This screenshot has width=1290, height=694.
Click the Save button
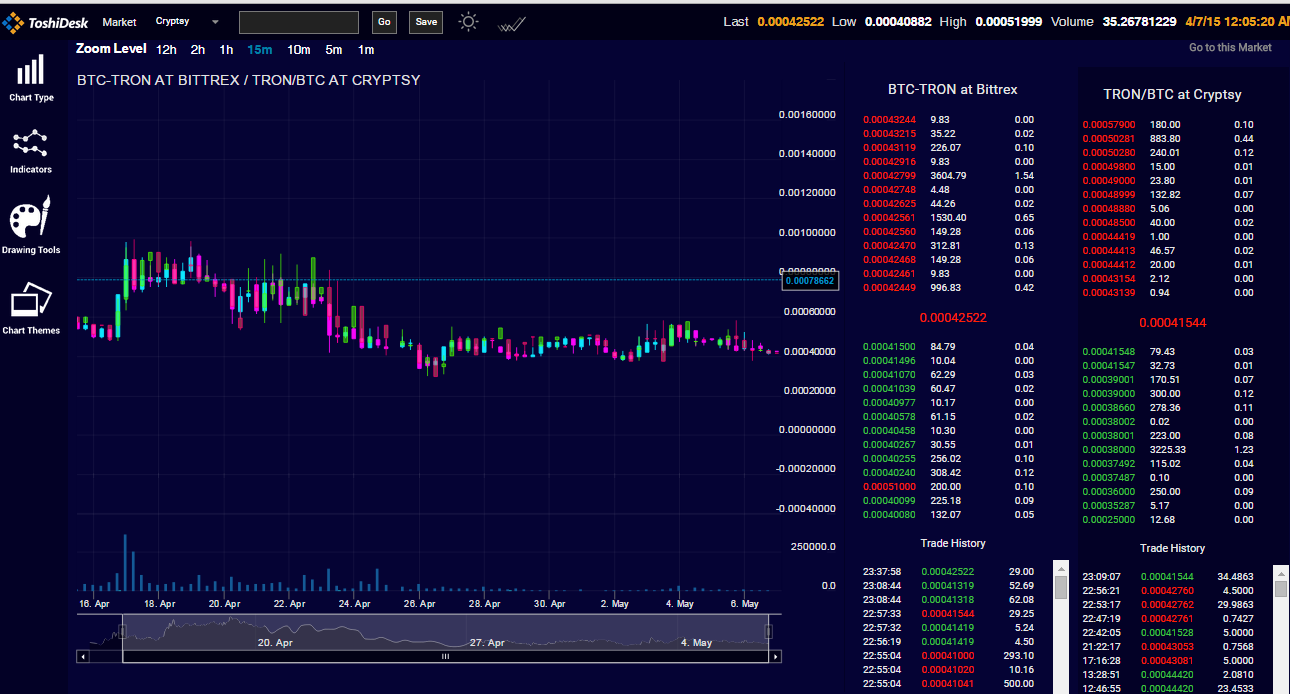click(426, 22)
